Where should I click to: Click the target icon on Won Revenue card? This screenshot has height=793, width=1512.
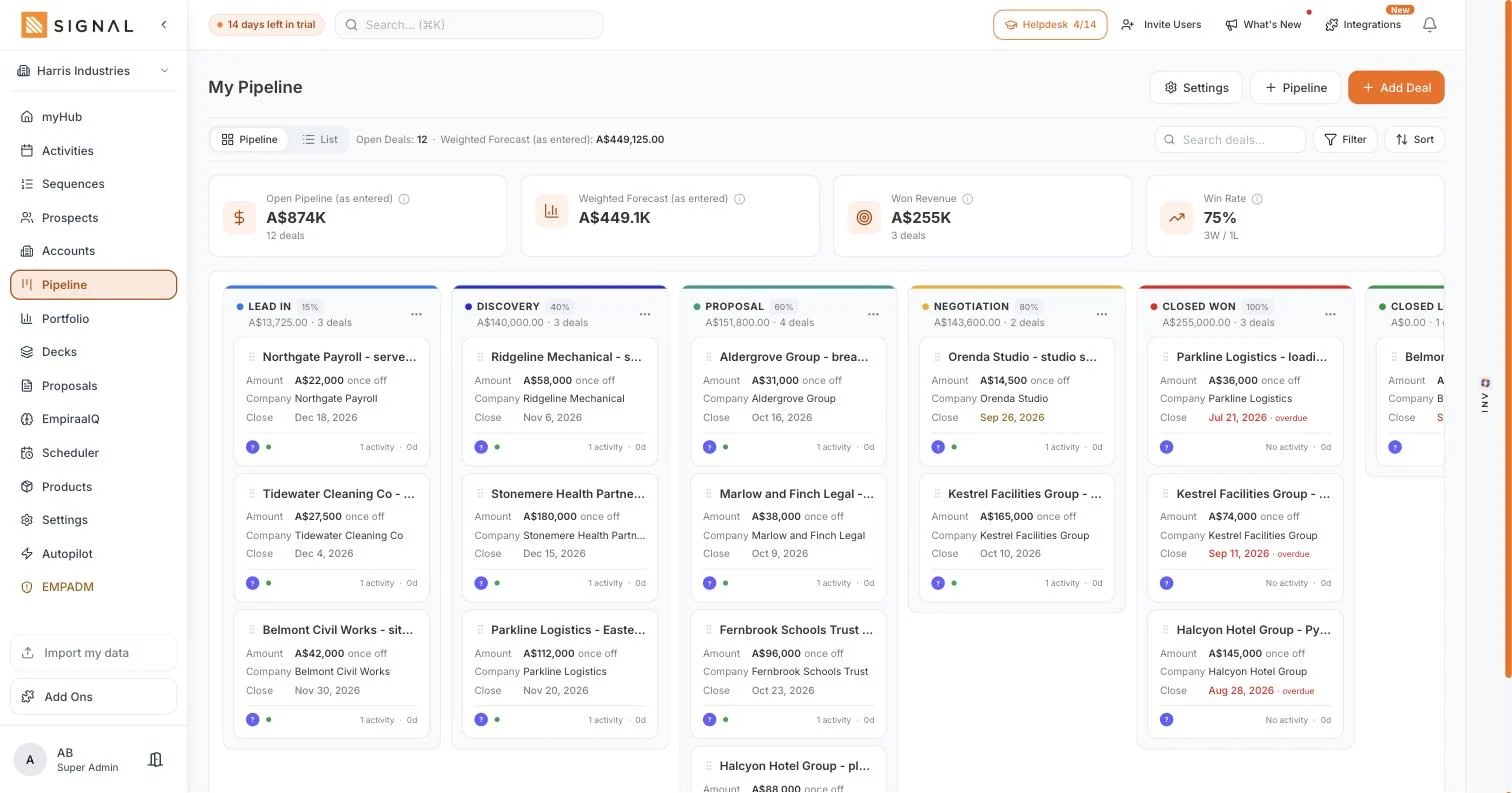[864, 216]
